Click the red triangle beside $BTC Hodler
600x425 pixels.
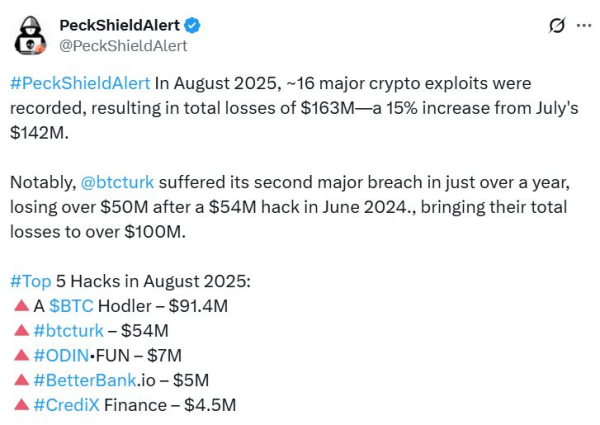pos(21,306)
